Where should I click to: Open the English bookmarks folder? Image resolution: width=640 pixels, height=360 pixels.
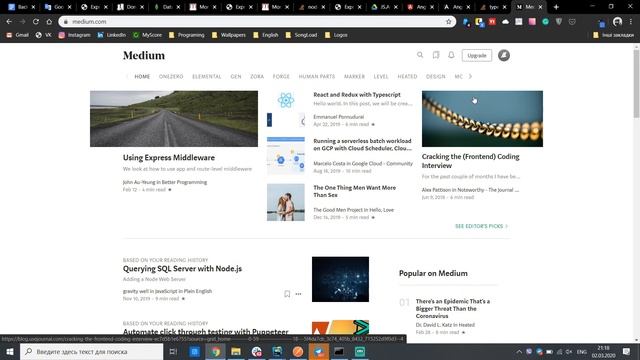tap(266, 35)
